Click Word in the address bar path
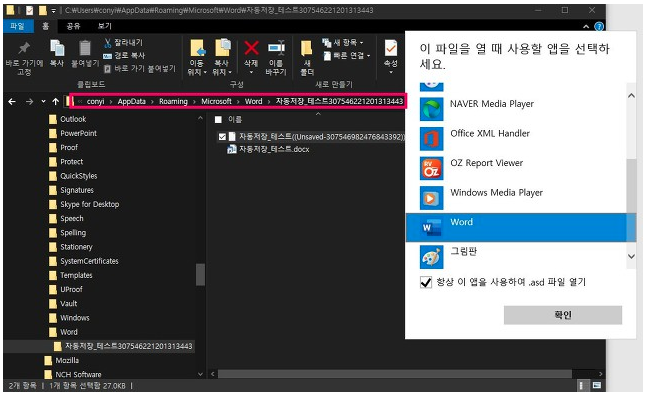The image size is (651, 394). (253, 101)
